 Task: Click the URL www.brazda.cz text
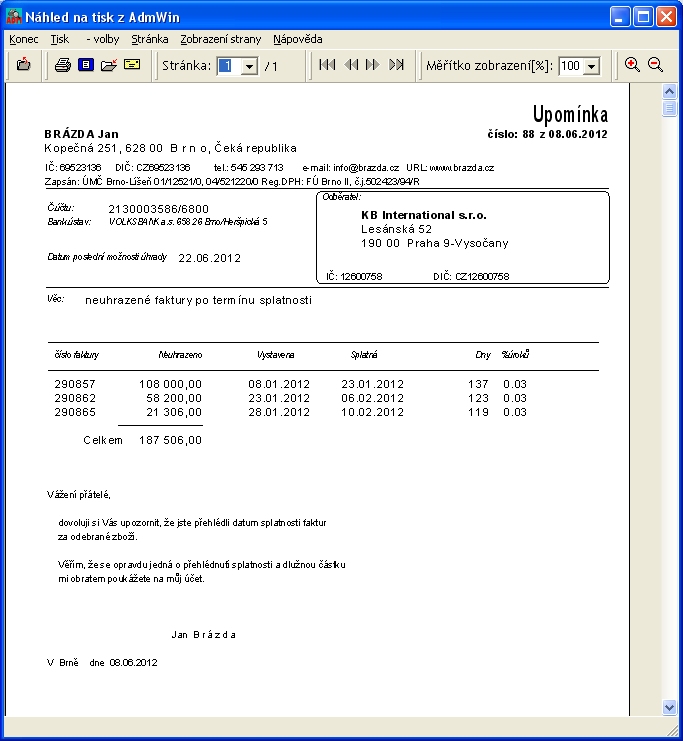462,168
